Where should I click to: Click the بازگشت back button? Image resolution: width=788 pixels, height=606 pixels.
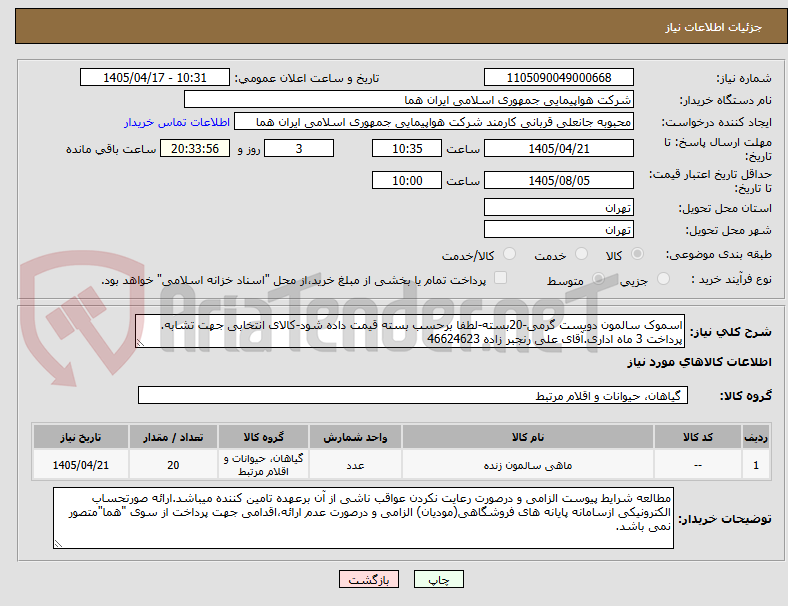point(369,579)
